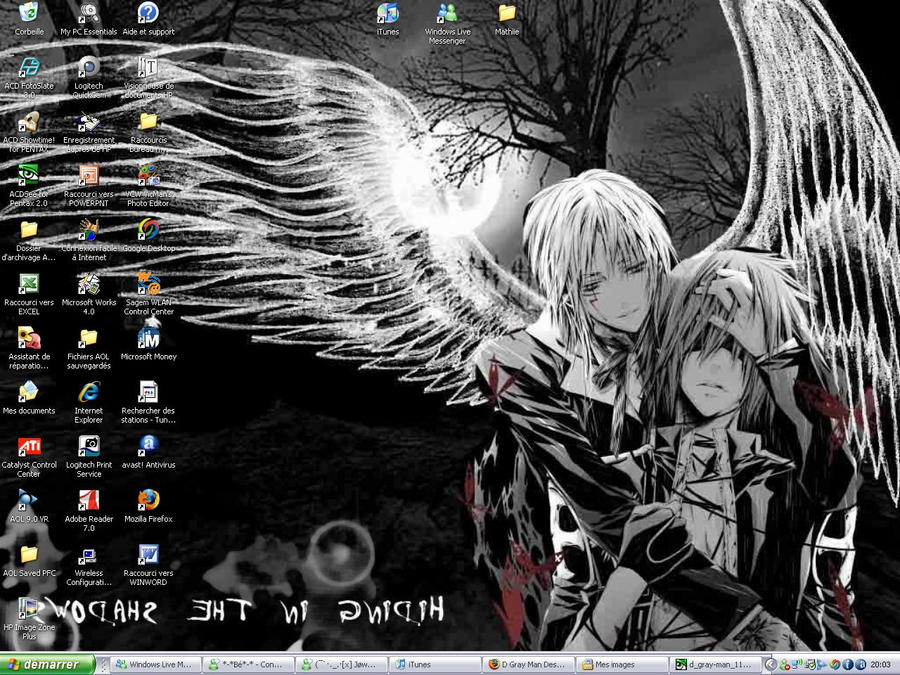Click the blue info icon in tray

coord(848,665)
